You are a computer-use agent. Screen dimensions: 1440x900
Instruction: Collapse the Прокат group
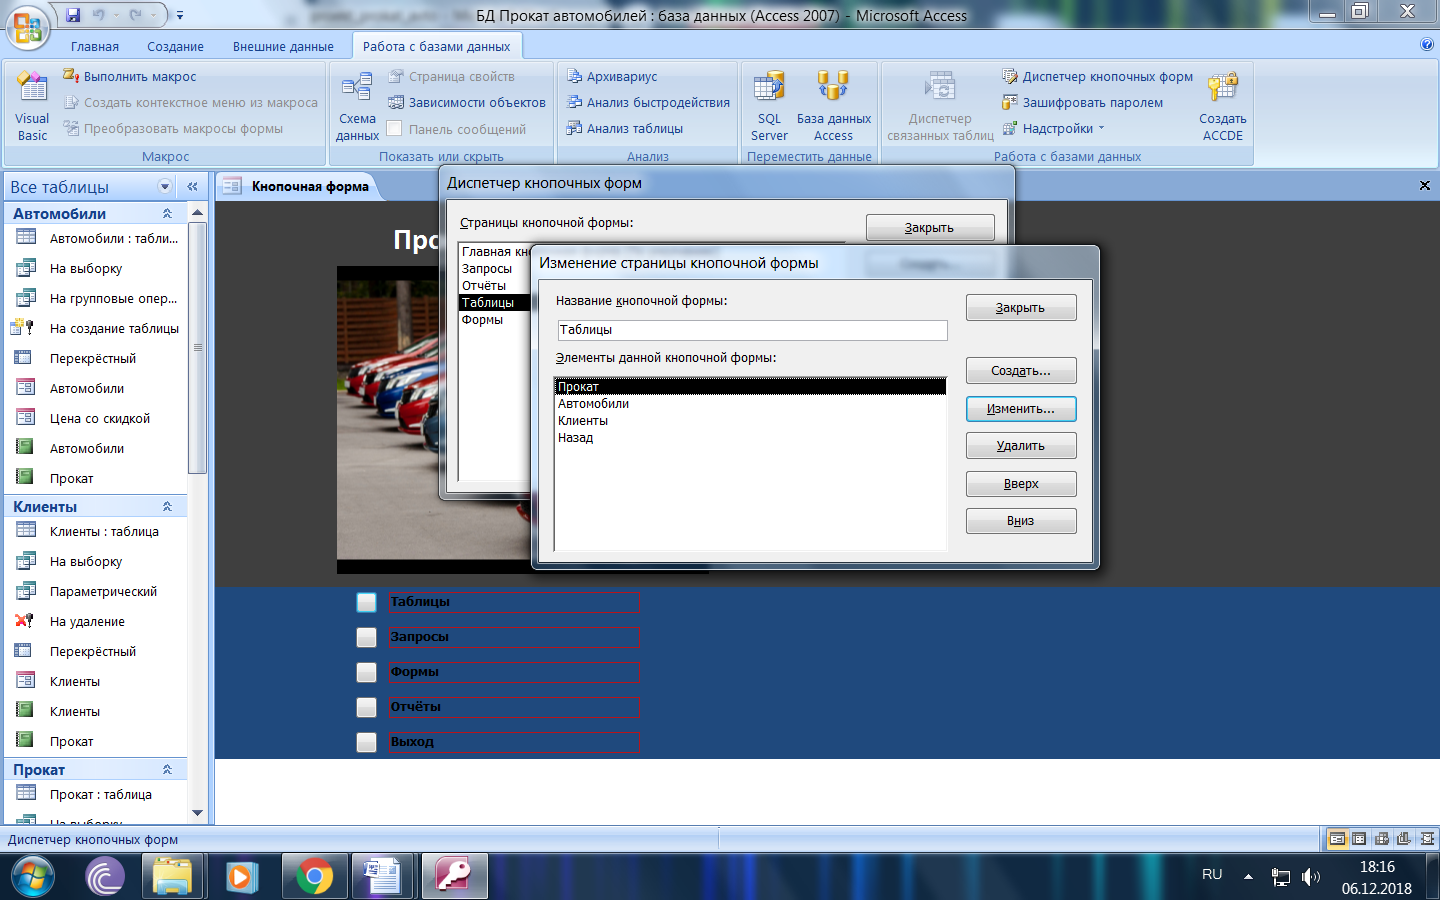pyautogui.click(x=167, y=769)
